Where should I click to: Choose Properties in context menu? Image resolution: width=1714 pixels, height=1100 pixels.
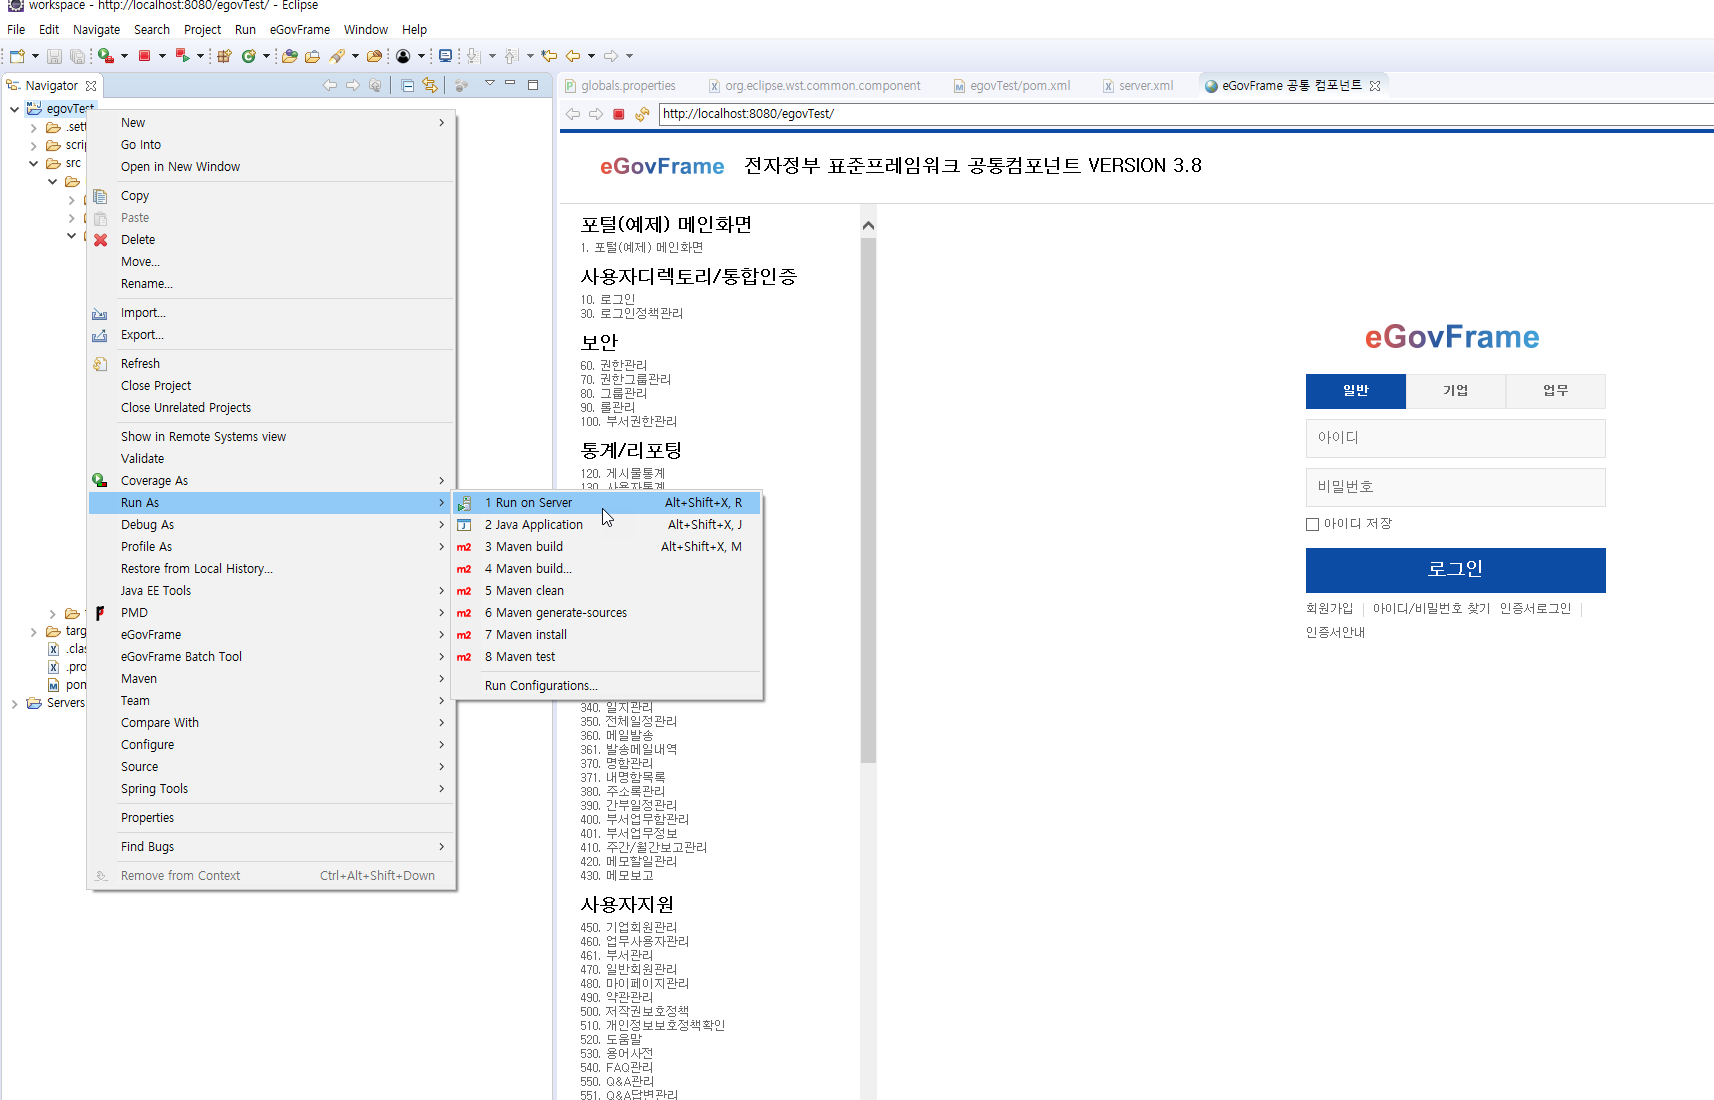pyautogui.click(x=271, y=818)
